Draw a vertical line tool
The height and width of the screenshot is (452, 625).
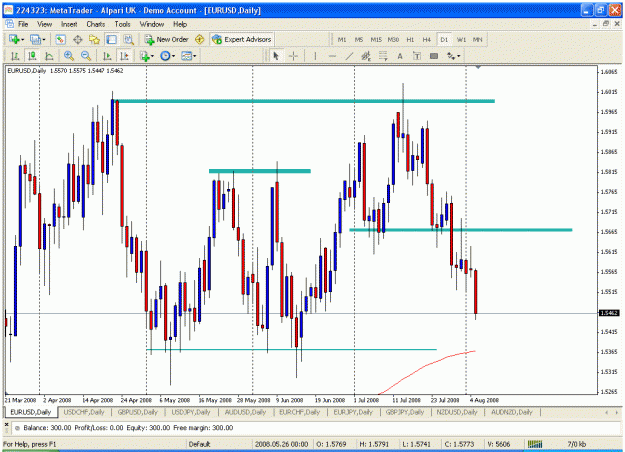(x=315, y=56)
